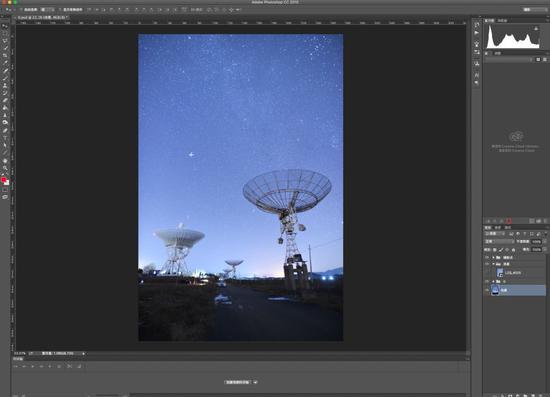Select the Hand tool
Viewport: 550px width, 397px height.
pos(5,161)
